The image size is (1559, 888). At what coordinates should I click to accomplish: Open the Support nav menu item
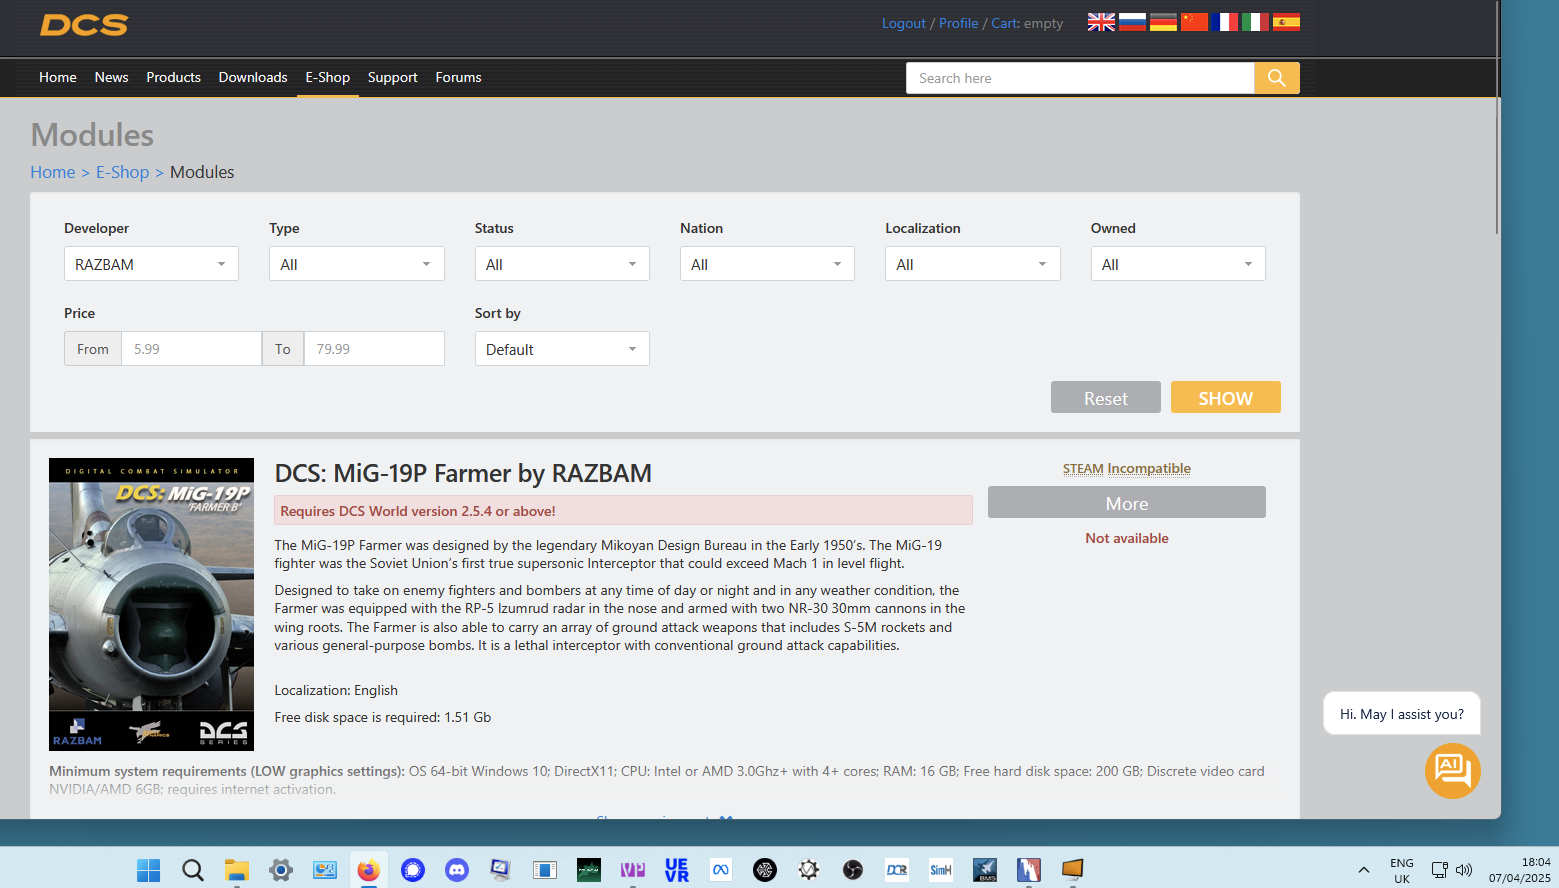393,77
